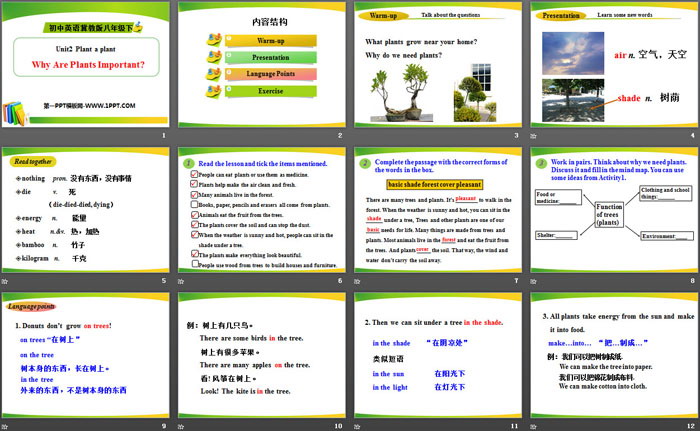This screenshot has height=431, width=700.
Task: Click the numbered circle 2 on slide 7
Action: point(366,162)
